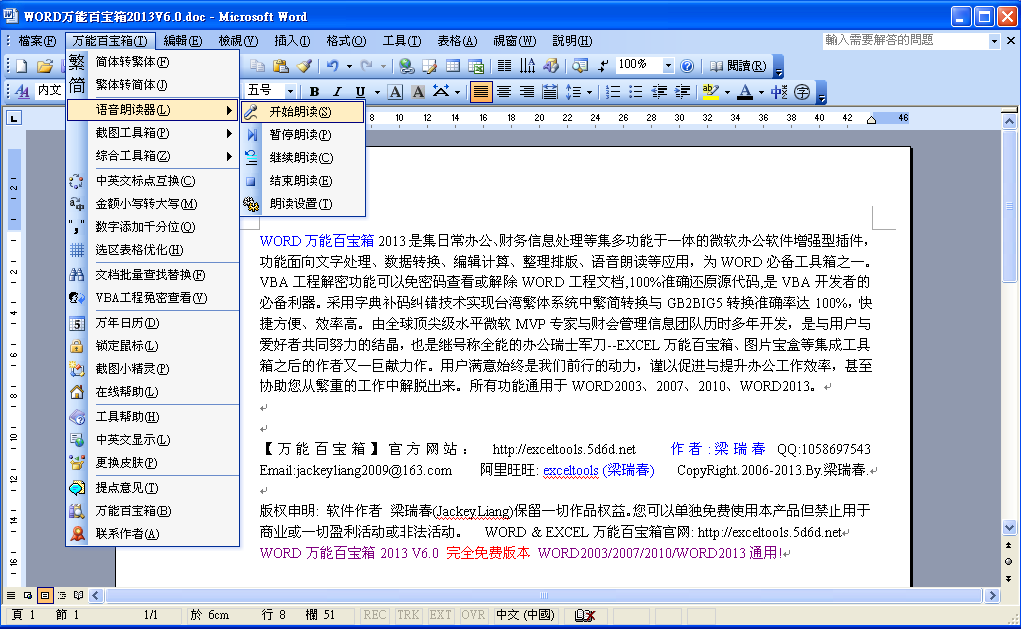This screenshot has height=629, width=1021.
Task: Toggle TRK track changes in status bar
Action: click(x=408, y=615)
